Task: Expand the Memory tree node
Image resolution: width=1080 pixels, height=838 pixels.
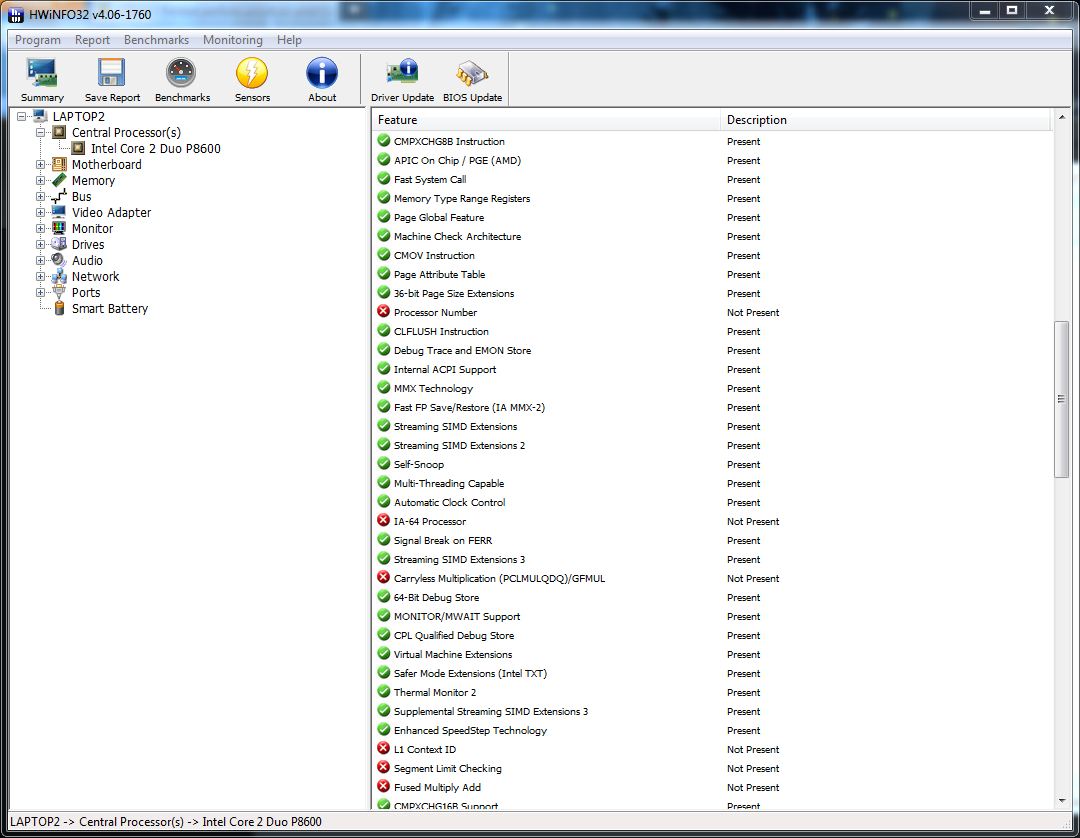Action: tap(41, 181)
